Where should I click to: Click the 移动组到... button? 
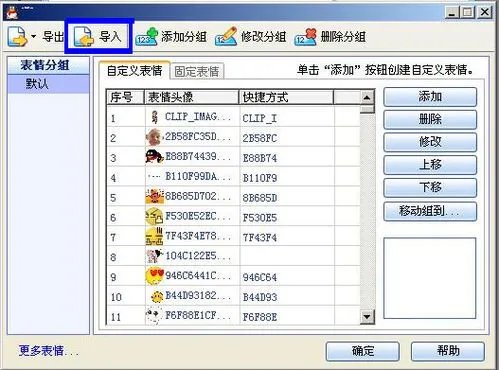[x=430, y=211]
